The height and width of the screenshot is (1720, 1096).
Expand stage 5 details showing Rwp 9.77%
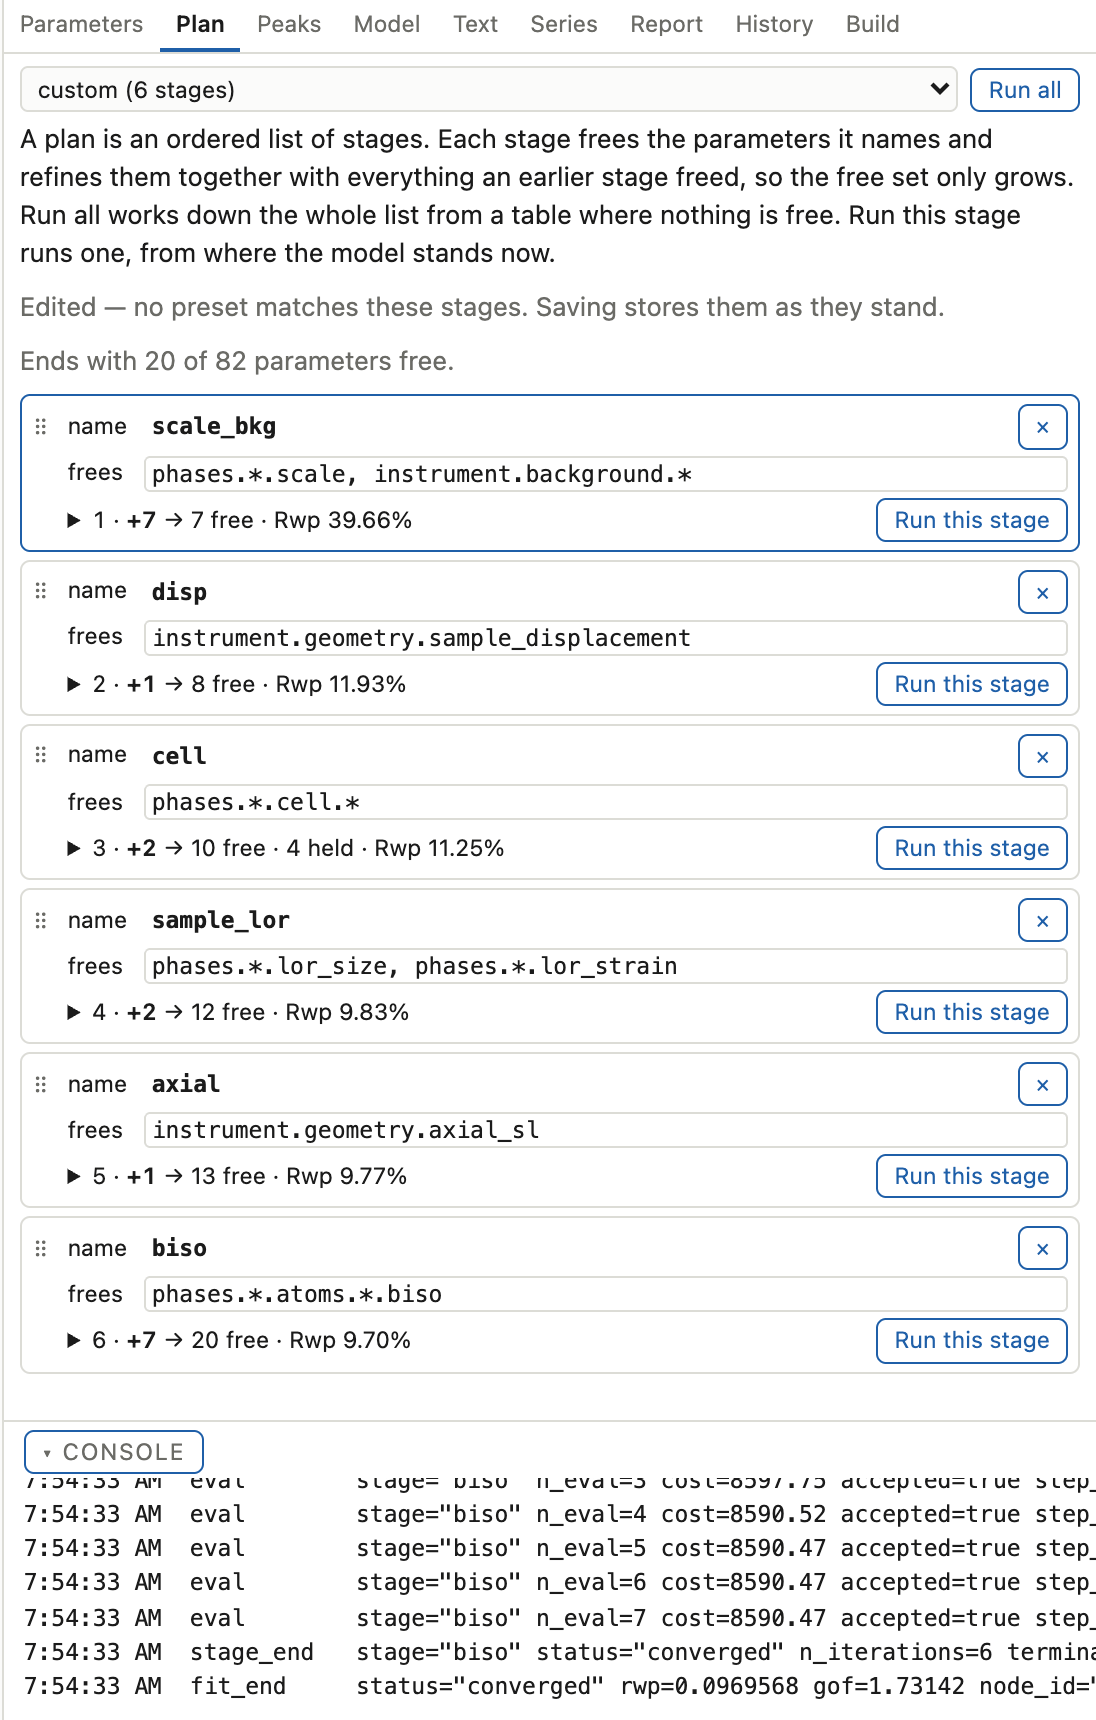coord(237,1176)
